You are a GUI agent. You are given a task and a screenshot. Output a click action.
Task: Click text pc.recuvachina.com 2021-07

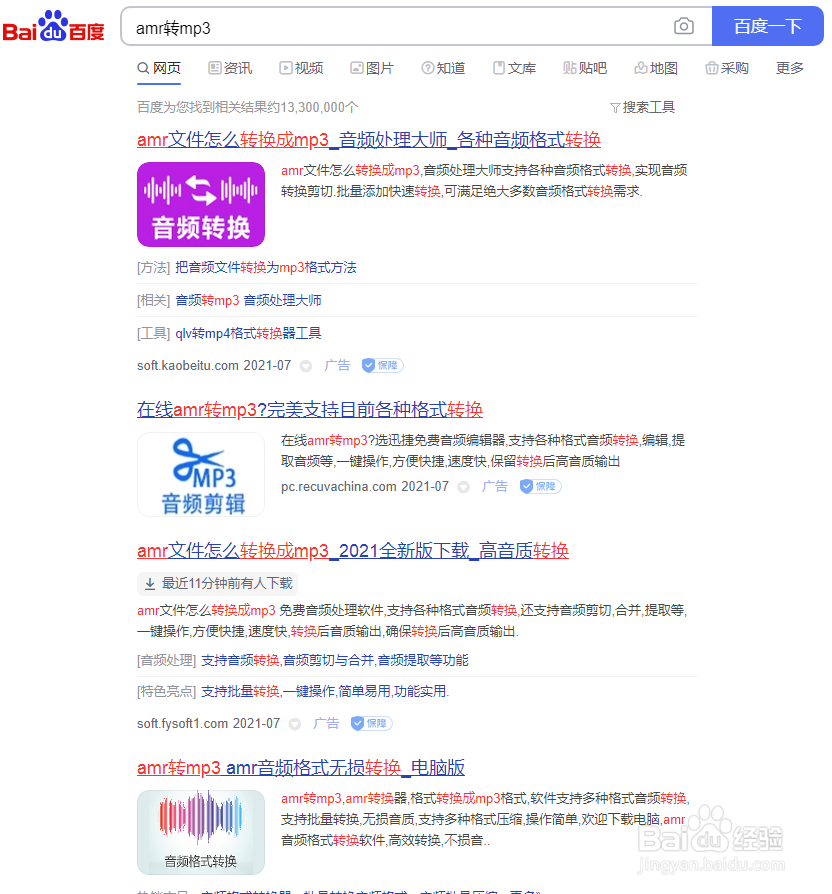[365, 486]
